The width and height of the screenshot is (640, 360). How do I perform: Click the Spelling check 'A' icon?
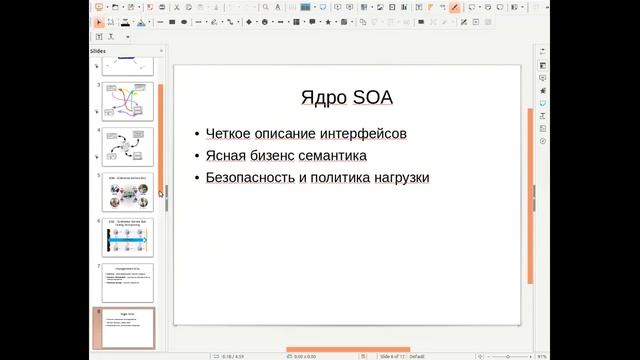[x=278, y=7]
